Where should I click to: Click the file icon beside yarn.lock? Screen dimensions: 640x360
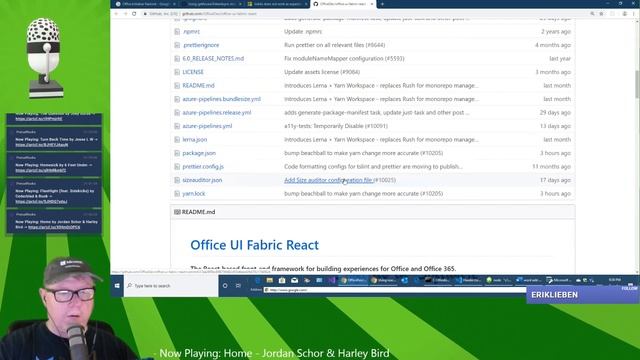pos(177,193)
